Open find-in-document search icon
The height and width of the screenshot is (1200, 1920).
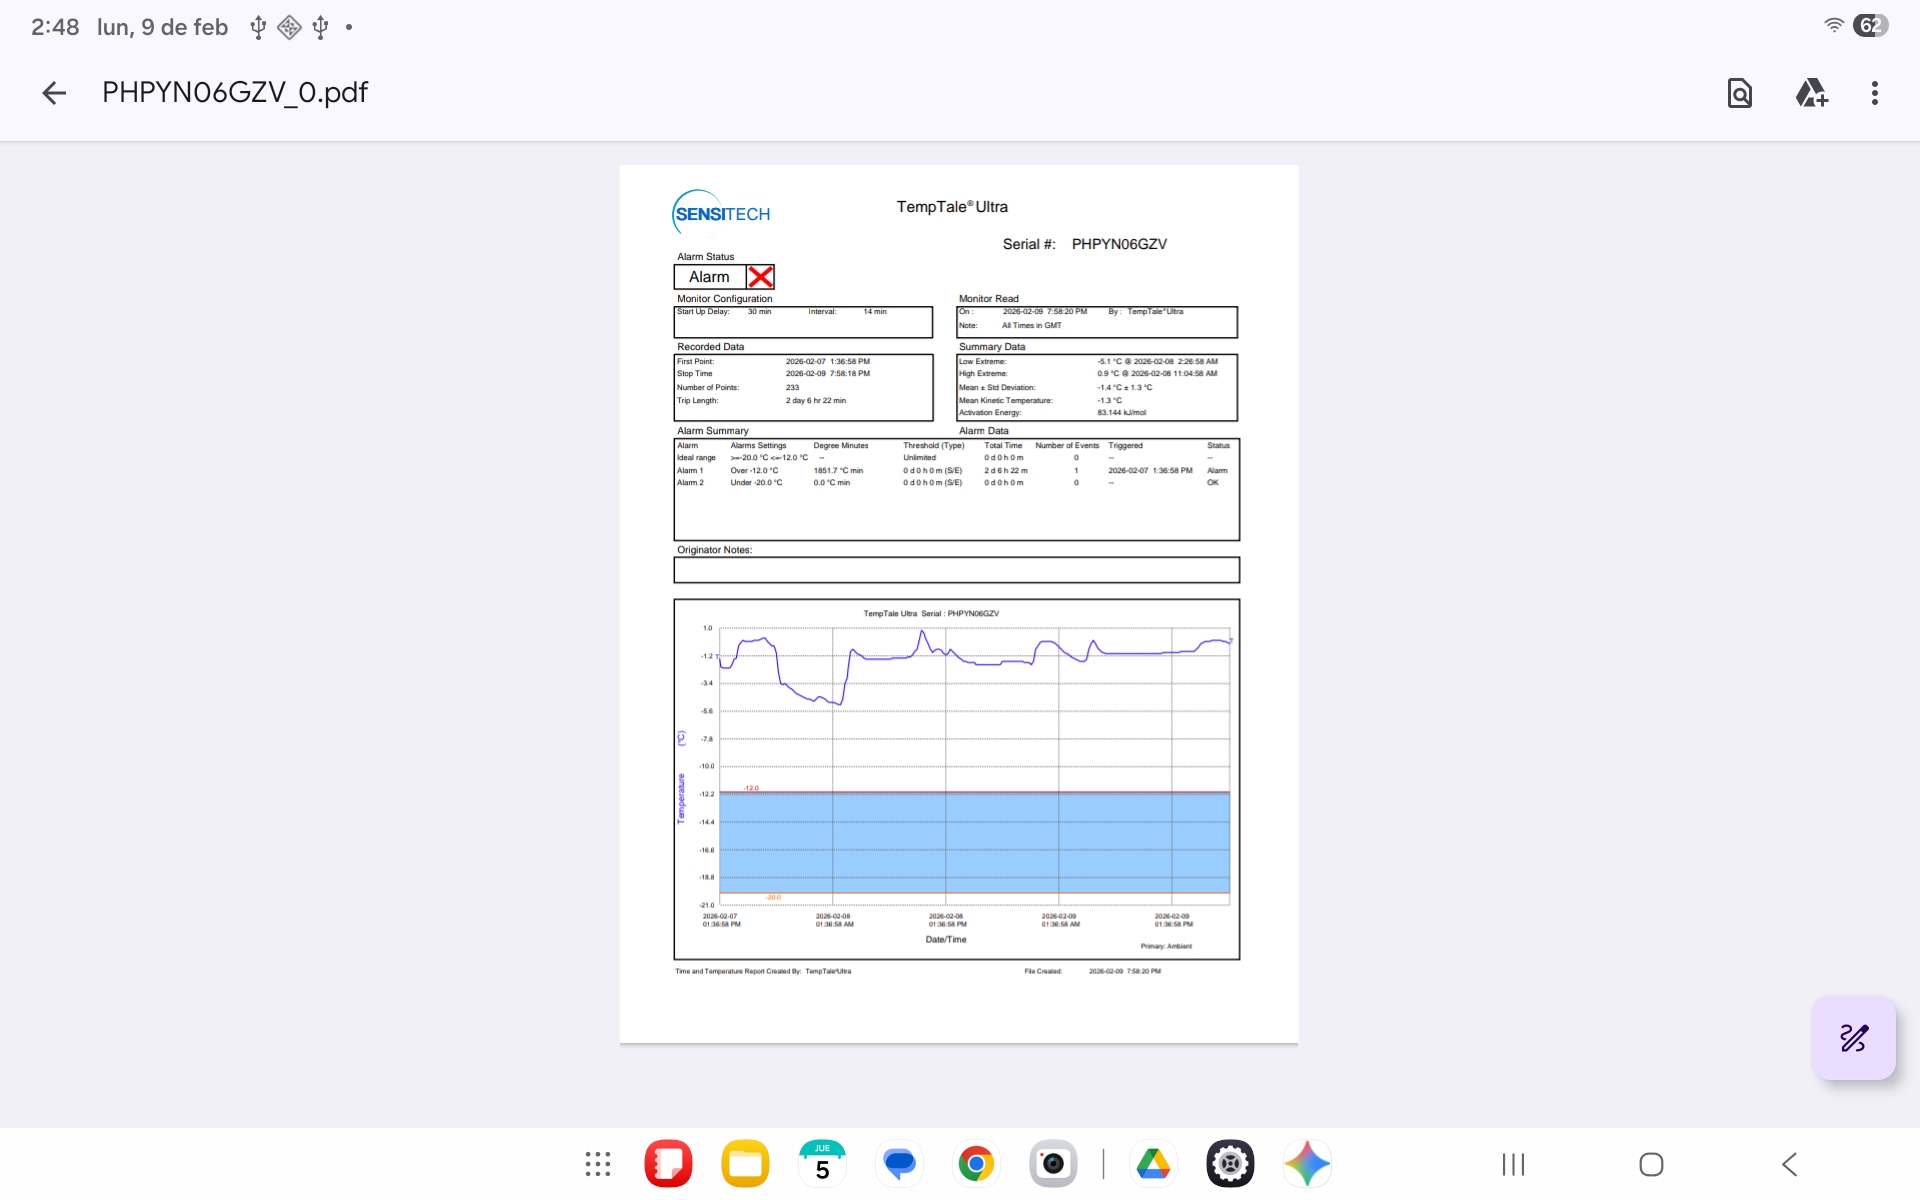pos(1739,93)
